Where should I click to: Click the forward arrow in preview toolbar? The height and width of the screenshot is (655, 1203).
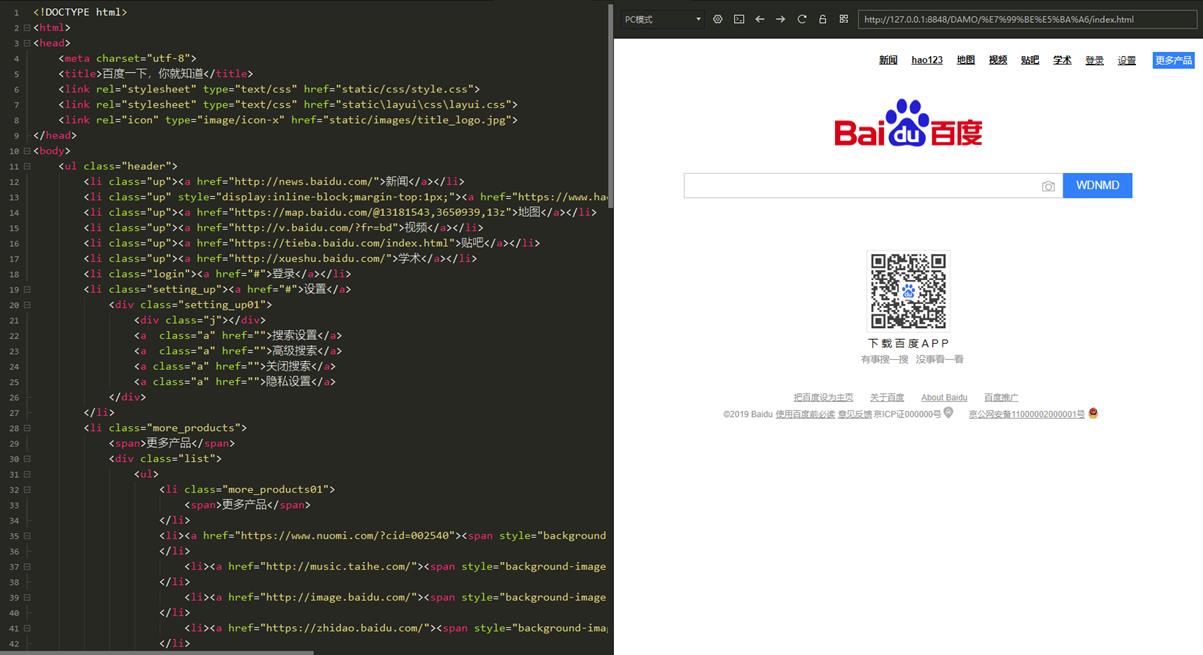(x=781, y=19)
